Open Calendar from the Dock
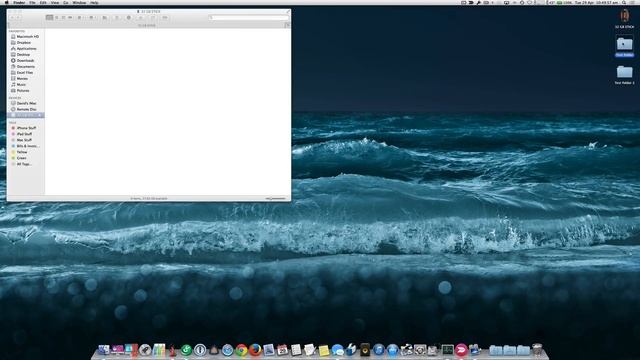The height and width of the screenshot is (360, 640). click(282, 350)
